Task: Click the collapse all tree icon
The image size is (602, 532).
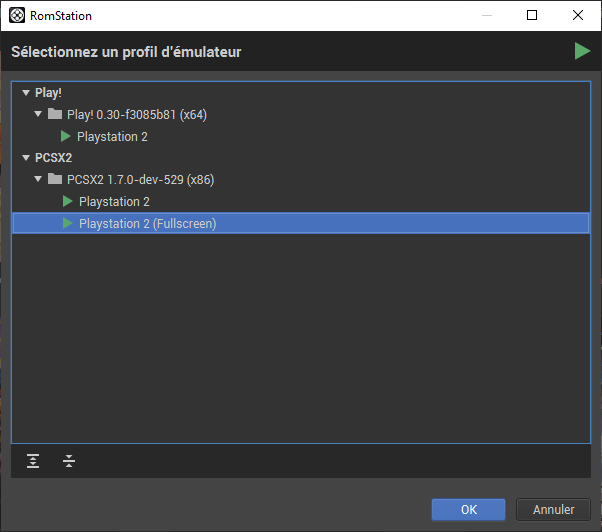Action: (68, 461)
